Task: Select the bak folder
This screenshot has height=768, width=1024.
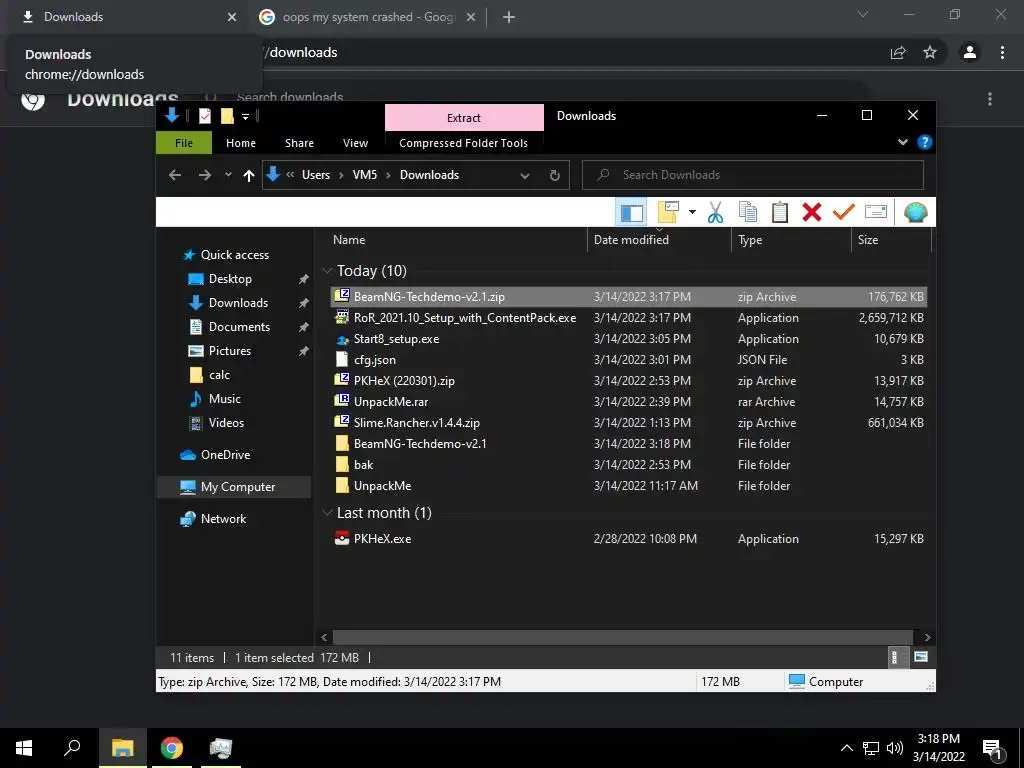Action: (x=628, y=464)
